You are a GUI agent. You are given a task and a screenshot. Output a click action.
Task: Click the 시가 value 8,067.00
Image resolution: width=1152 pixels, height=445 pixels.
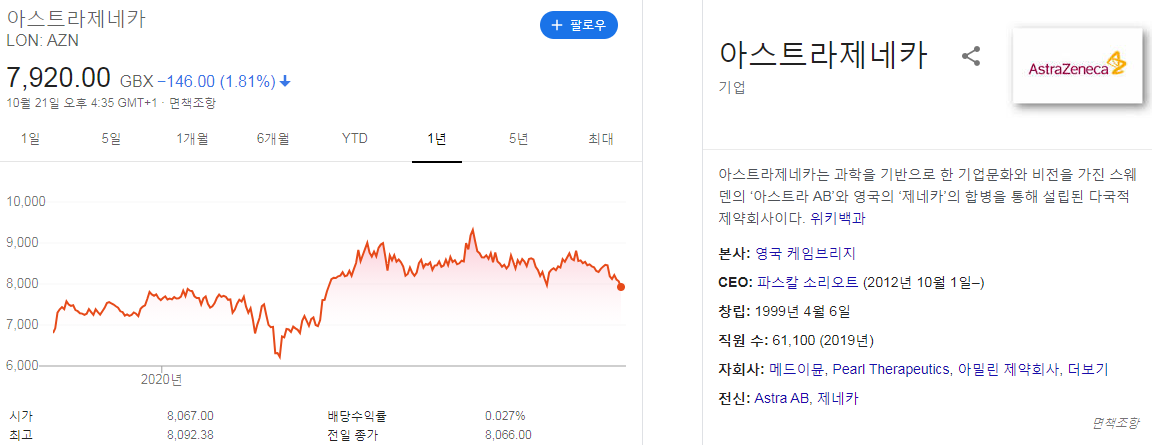pyautogui.click(x=190, y=416)
